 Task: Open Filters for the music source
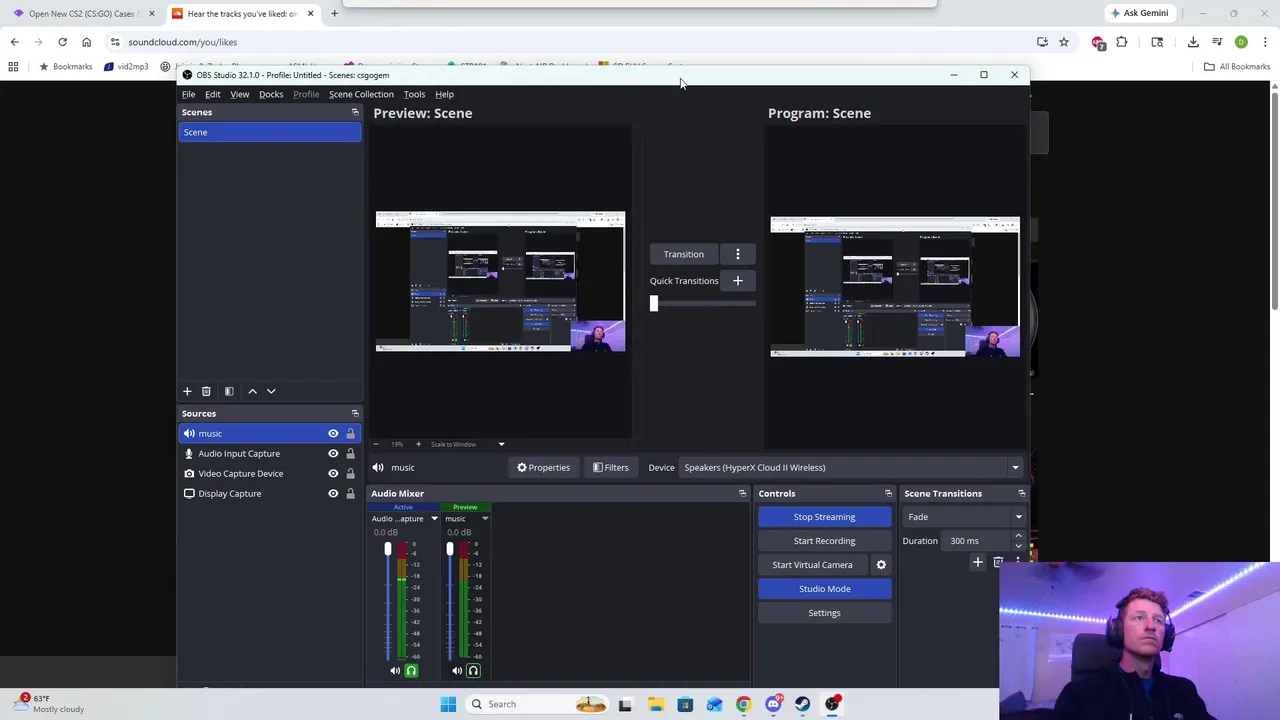pyautogui.click(x=610, y=467)
